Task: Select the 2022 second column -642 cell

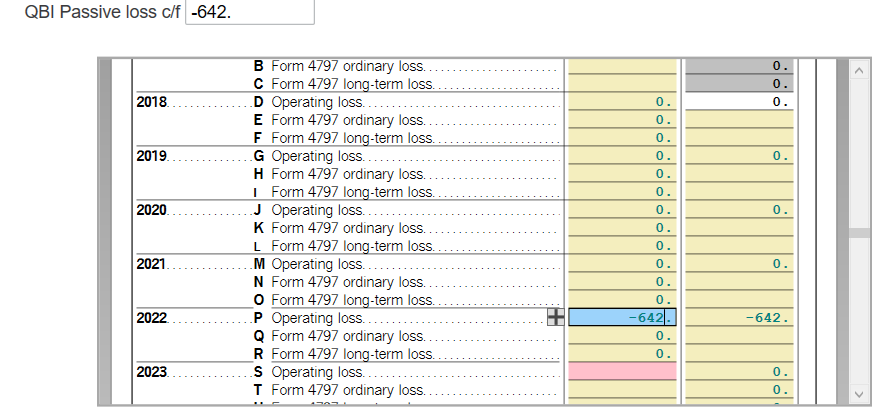Action: point(739,318)
